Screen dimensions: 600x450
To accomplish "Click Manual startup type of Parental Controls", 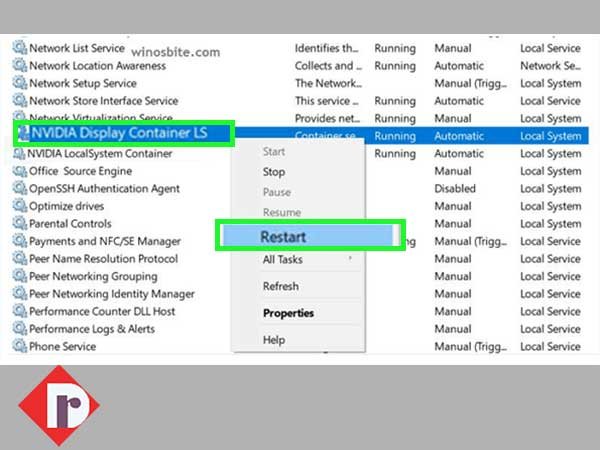I will tap(453, 224).
